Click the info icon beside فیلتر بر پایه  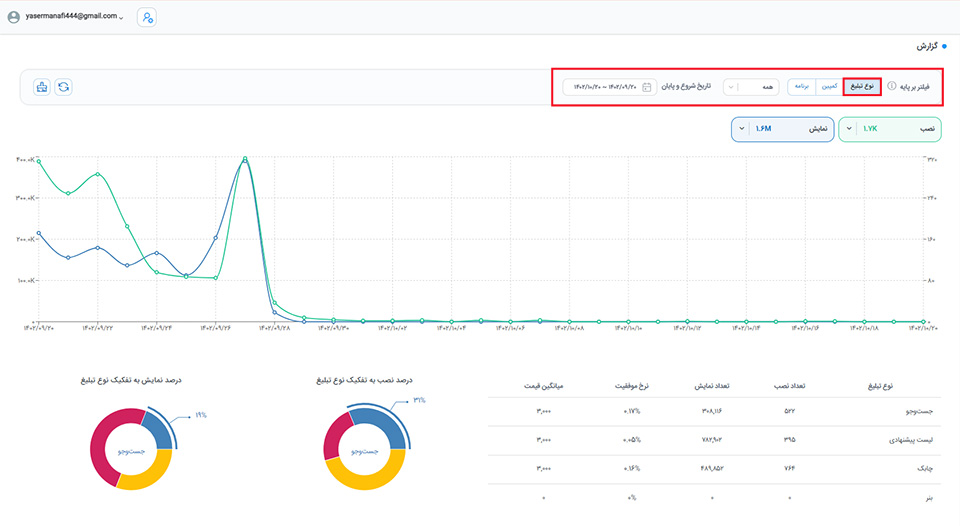[x=892, y=86]
